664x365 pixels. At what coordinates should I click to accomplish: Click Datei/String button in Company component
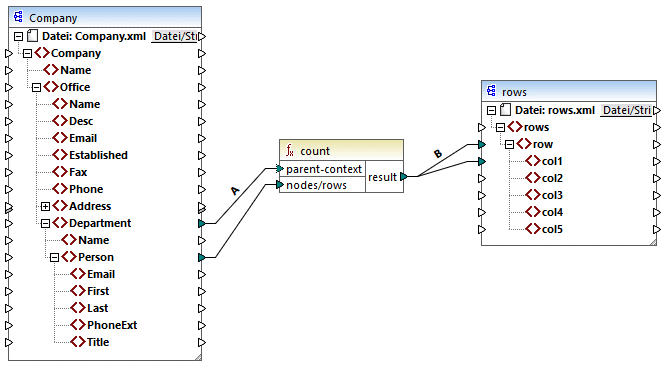[x=174, y=36]
